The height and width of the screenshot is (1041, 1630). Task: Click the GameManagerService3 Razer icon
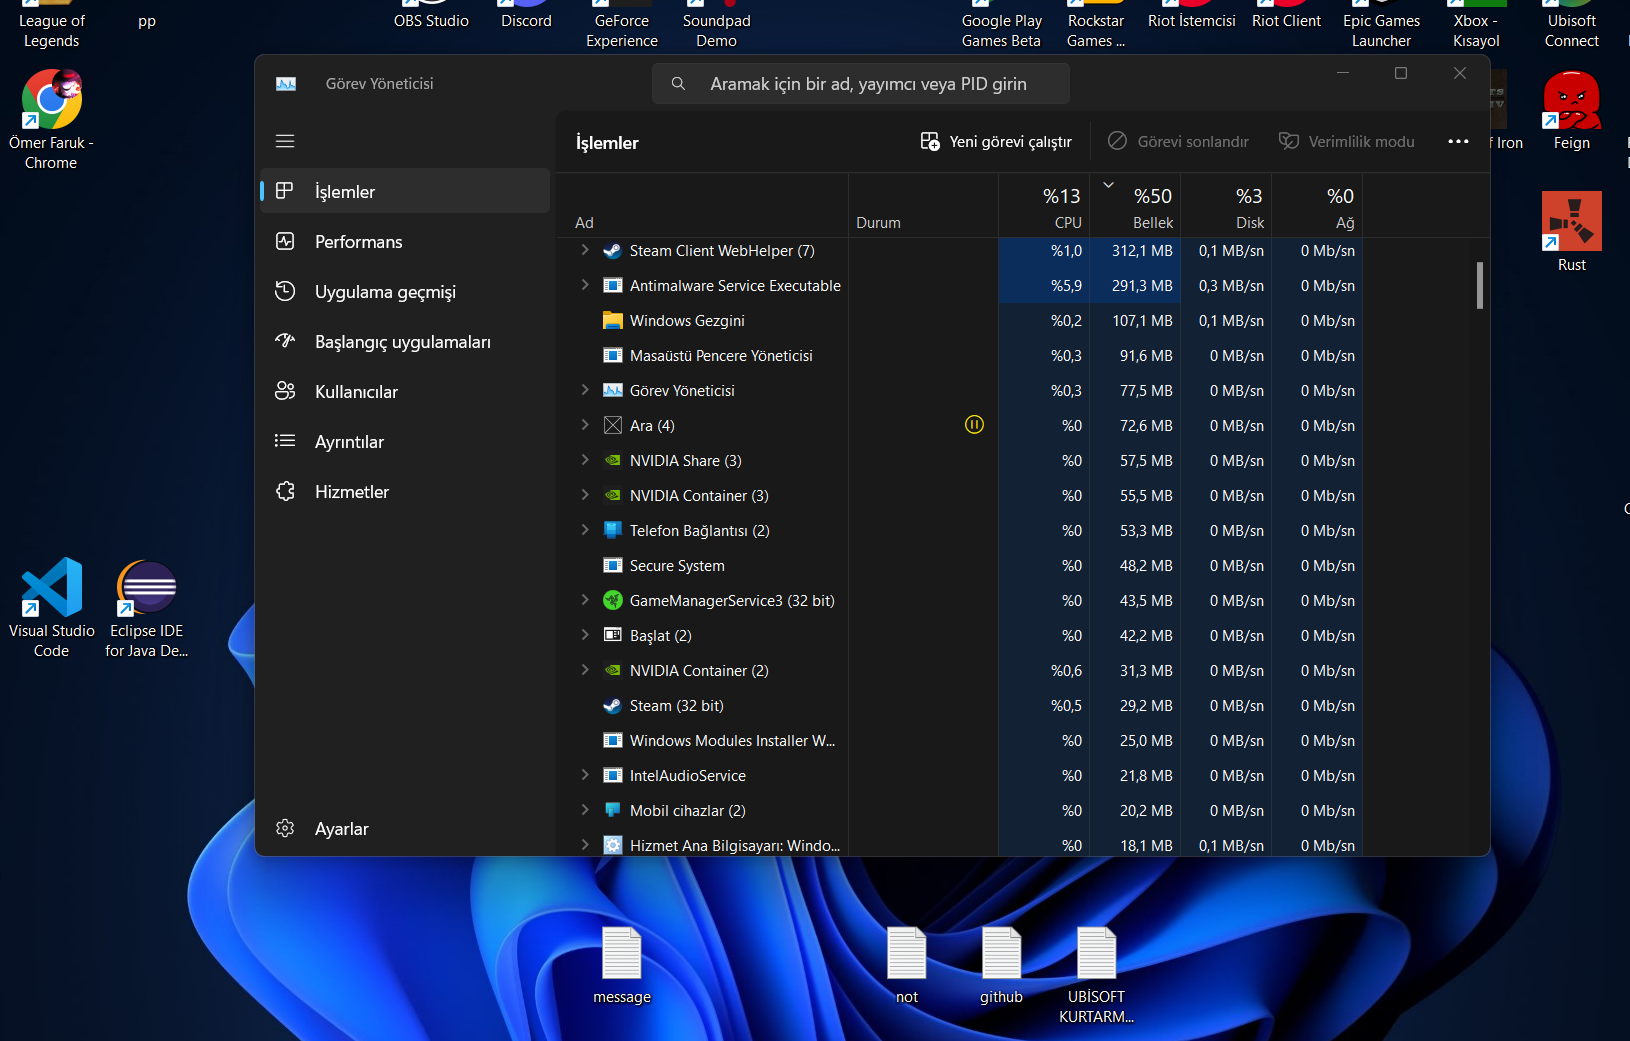pos(613,600)
